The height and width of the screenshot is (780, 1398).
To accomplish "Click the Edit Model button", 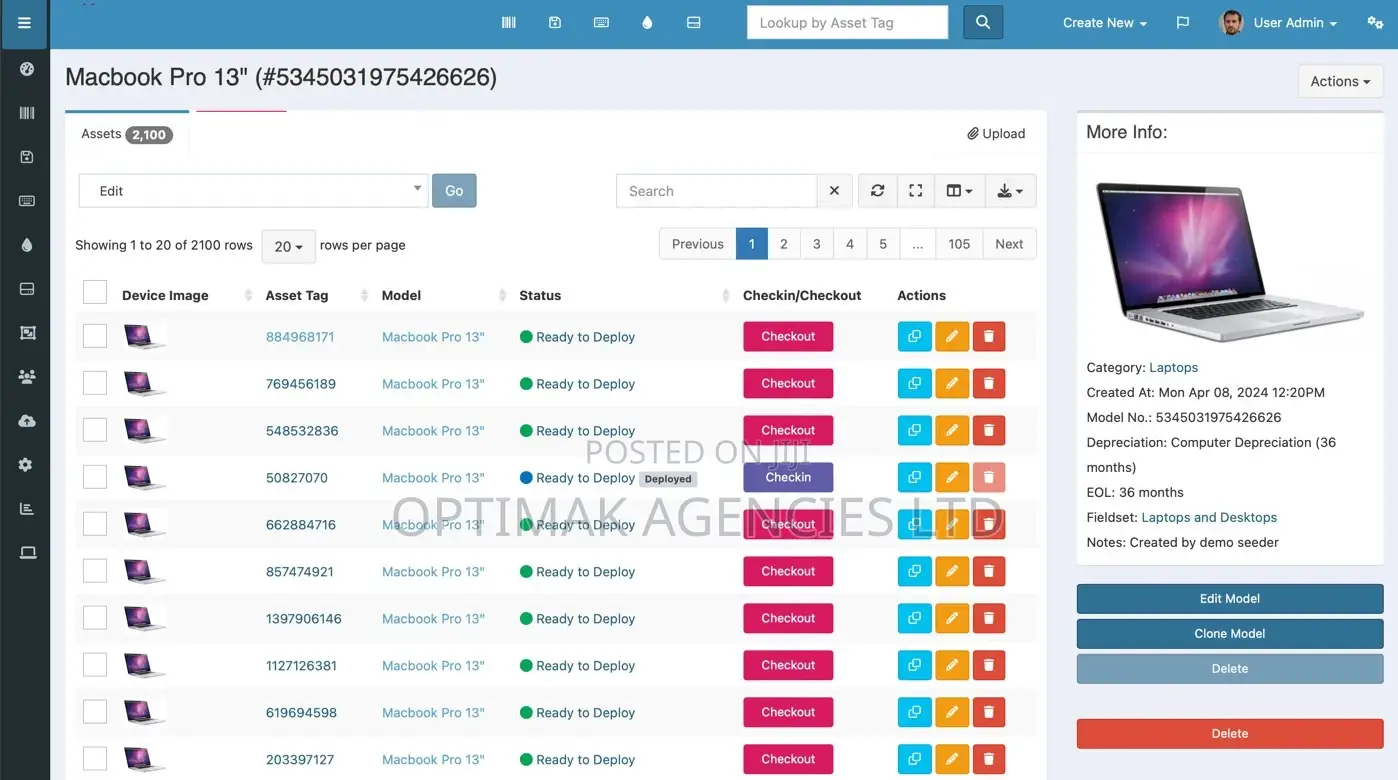I will (x=1230, y=599).
